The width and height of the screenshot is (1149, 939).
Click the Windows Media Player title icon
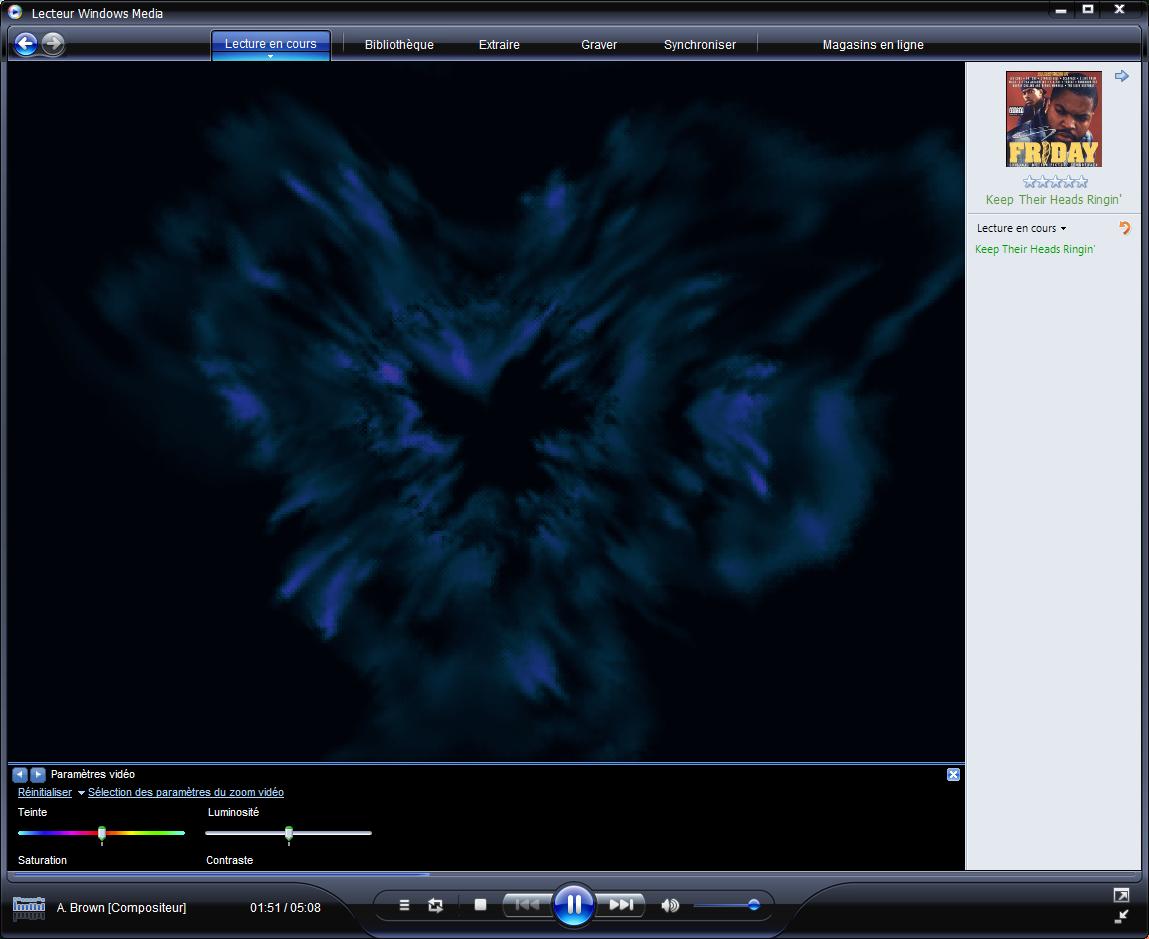[x=15, y=12]
